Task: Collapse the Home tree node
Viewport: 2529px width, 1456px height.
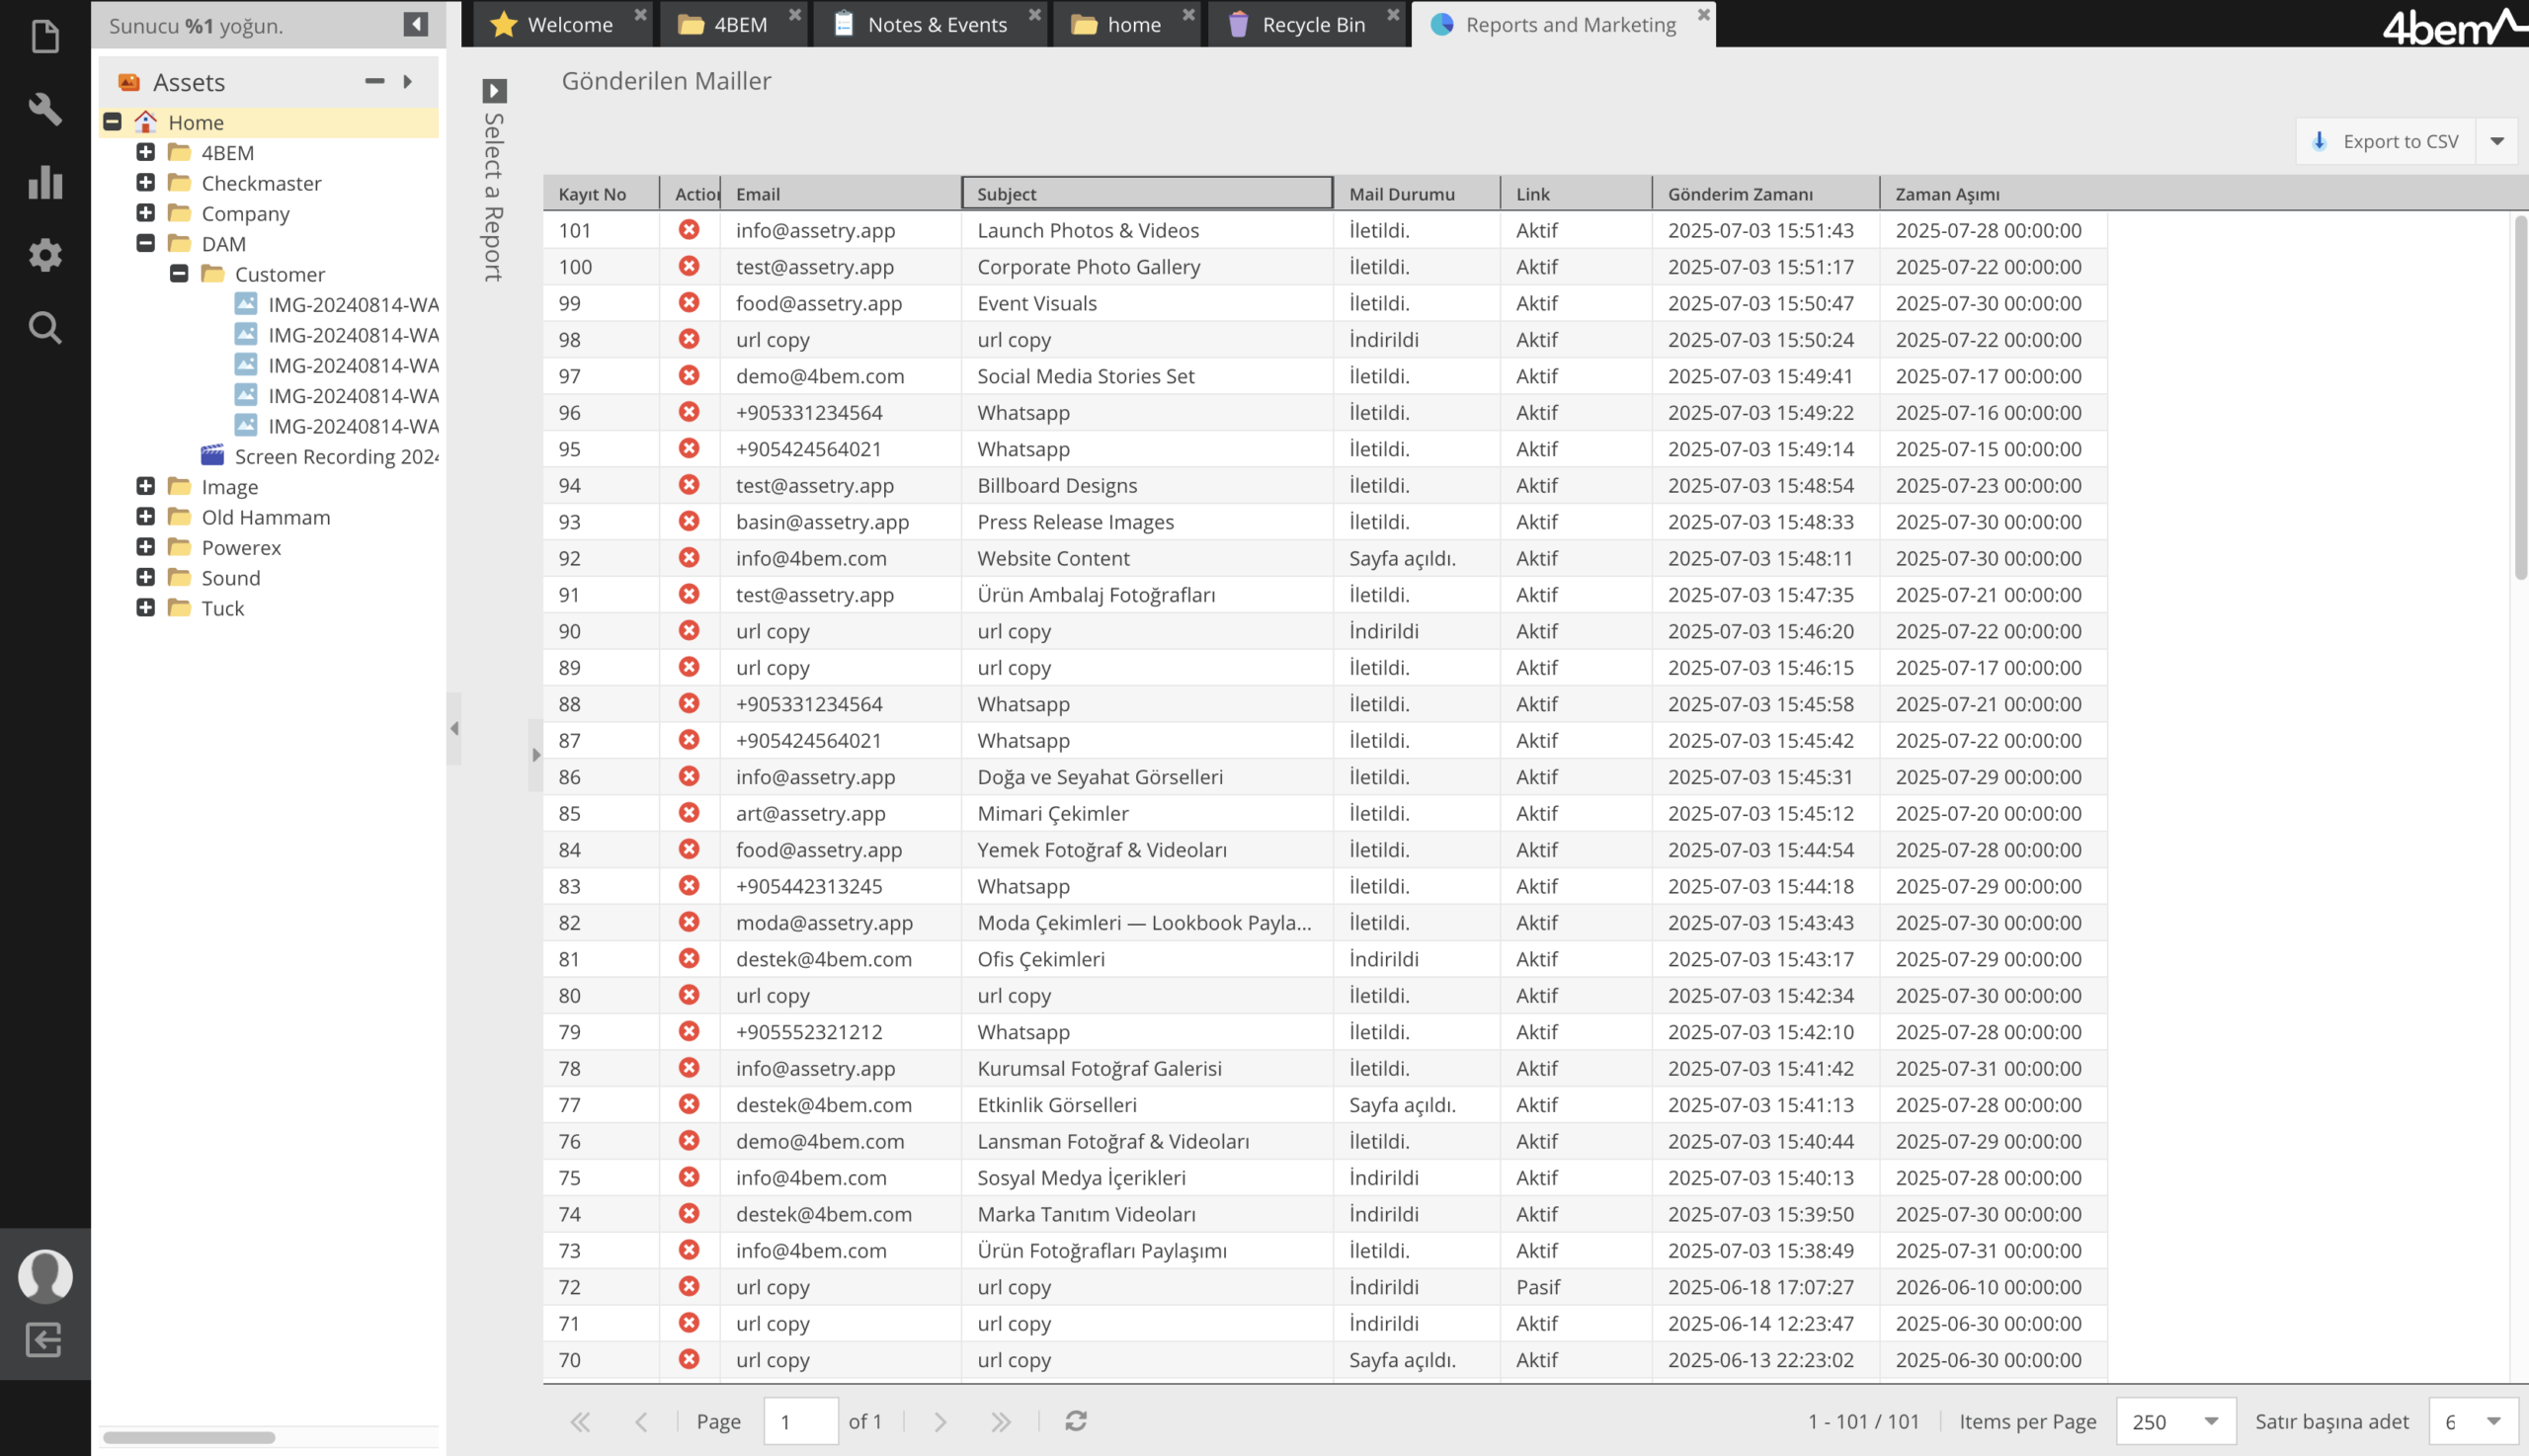Action: click(112, 122)
